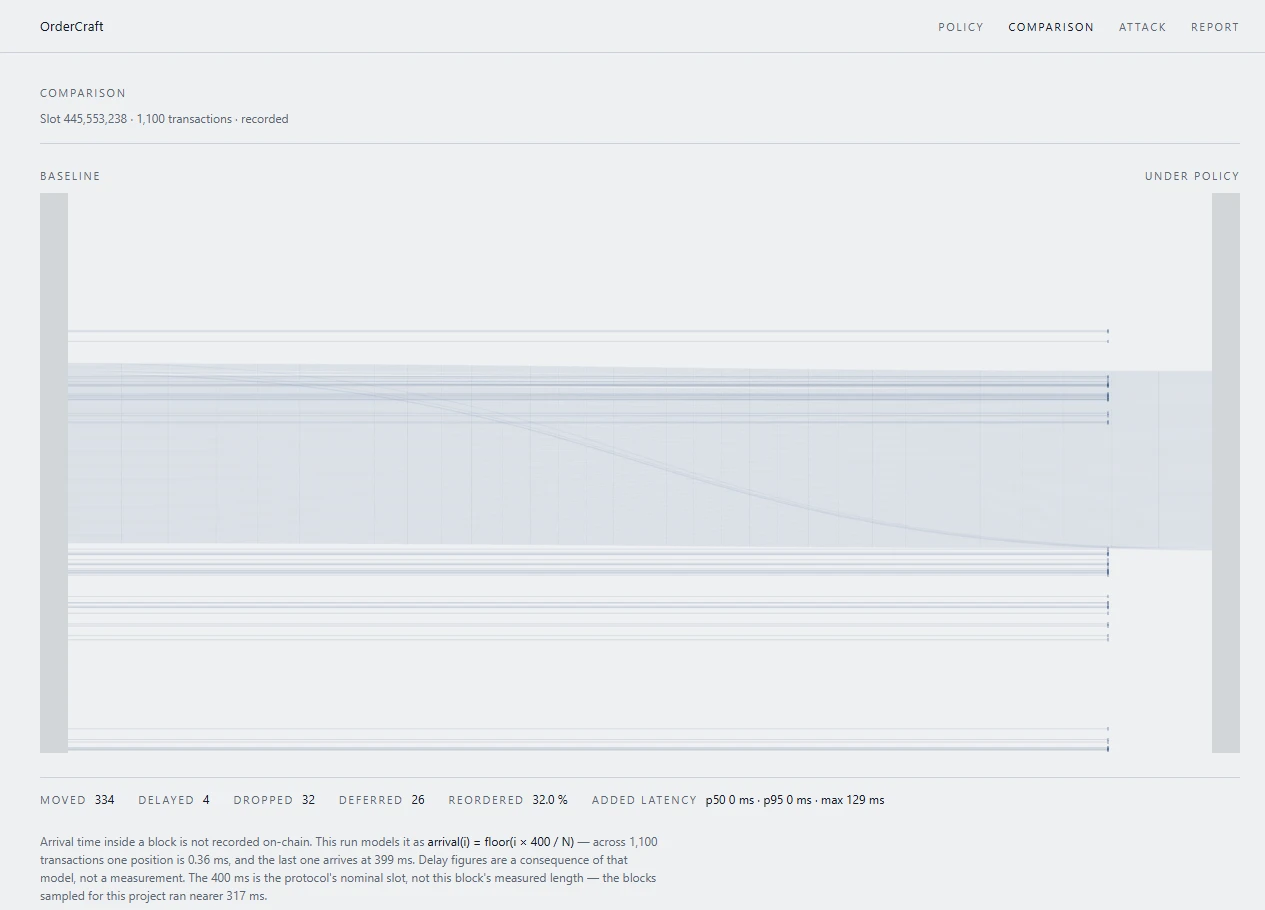Image resolution: width=1265 pixels, height=910 pixels.
Task: Click the DROPPED 32 statistic
Action: coord(274,800)
